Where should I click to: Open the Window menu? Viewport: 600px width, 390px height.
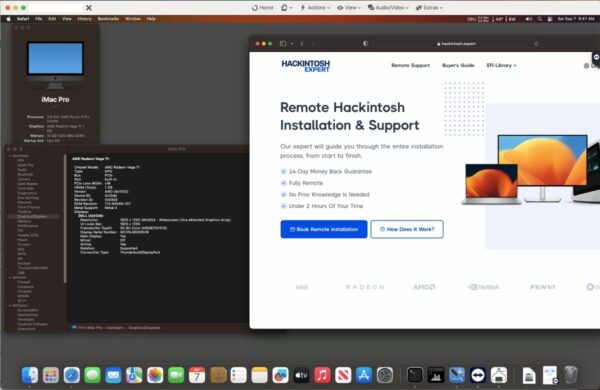pyautogui.click(x=133, y=19)
